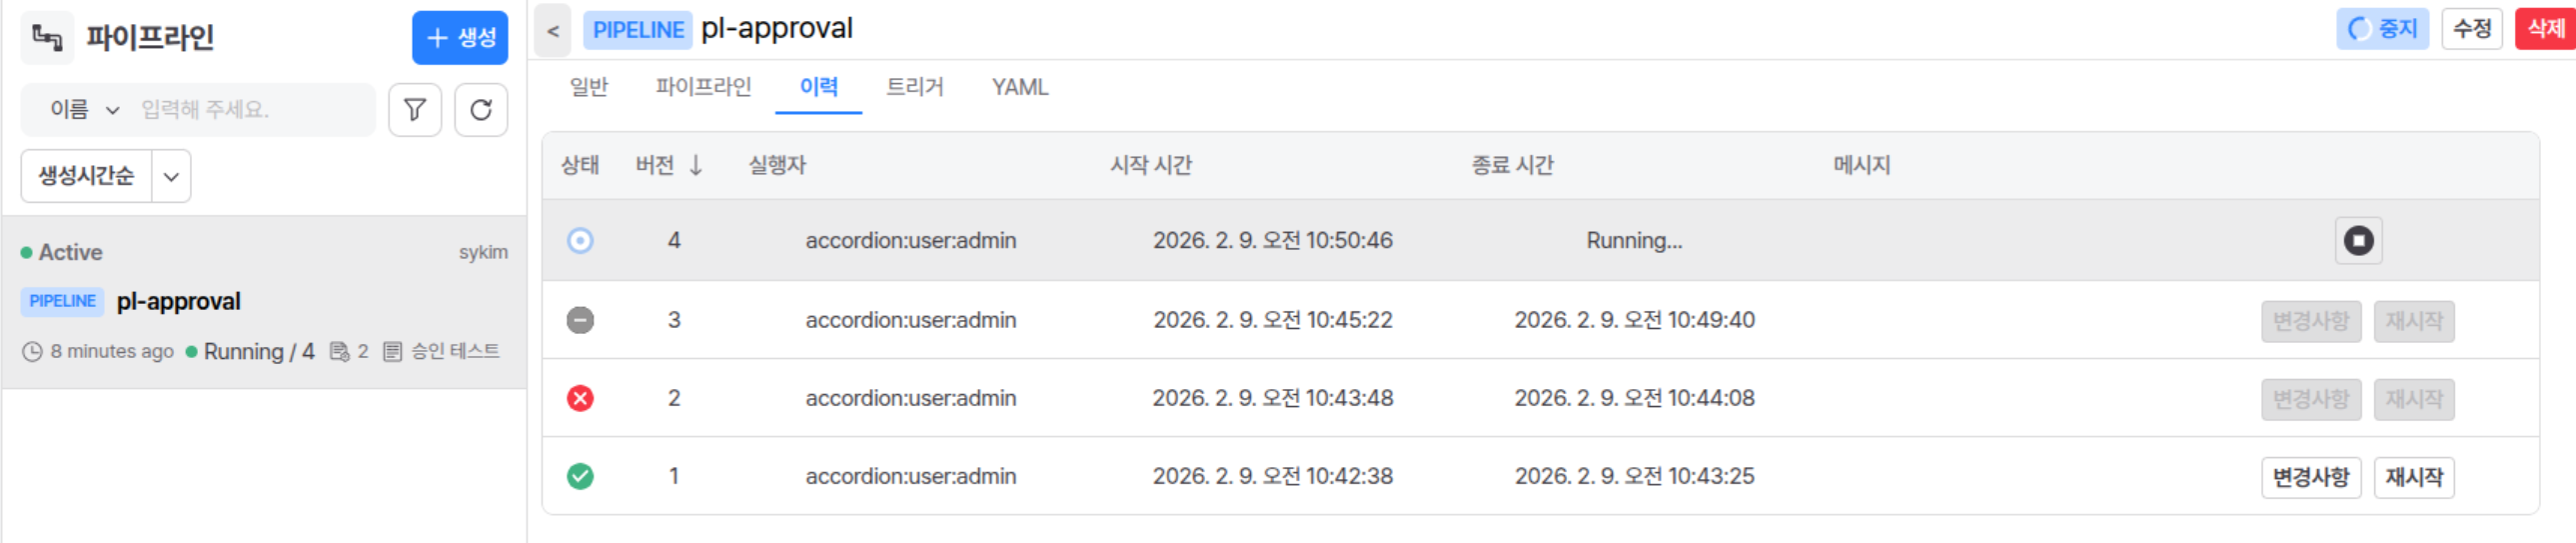Click the red failed status icon of version 2
Screen dimensions: 2576x543
[580, 398]
